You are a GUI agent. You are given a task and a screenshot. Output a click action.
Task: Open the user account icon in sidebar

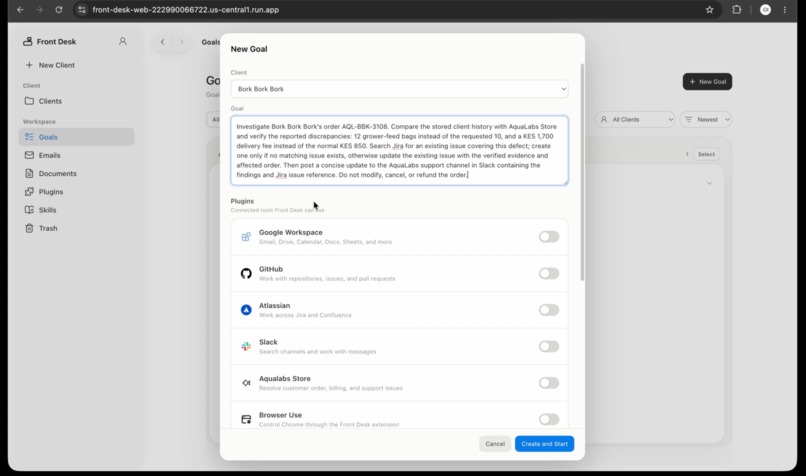point(122,41)
